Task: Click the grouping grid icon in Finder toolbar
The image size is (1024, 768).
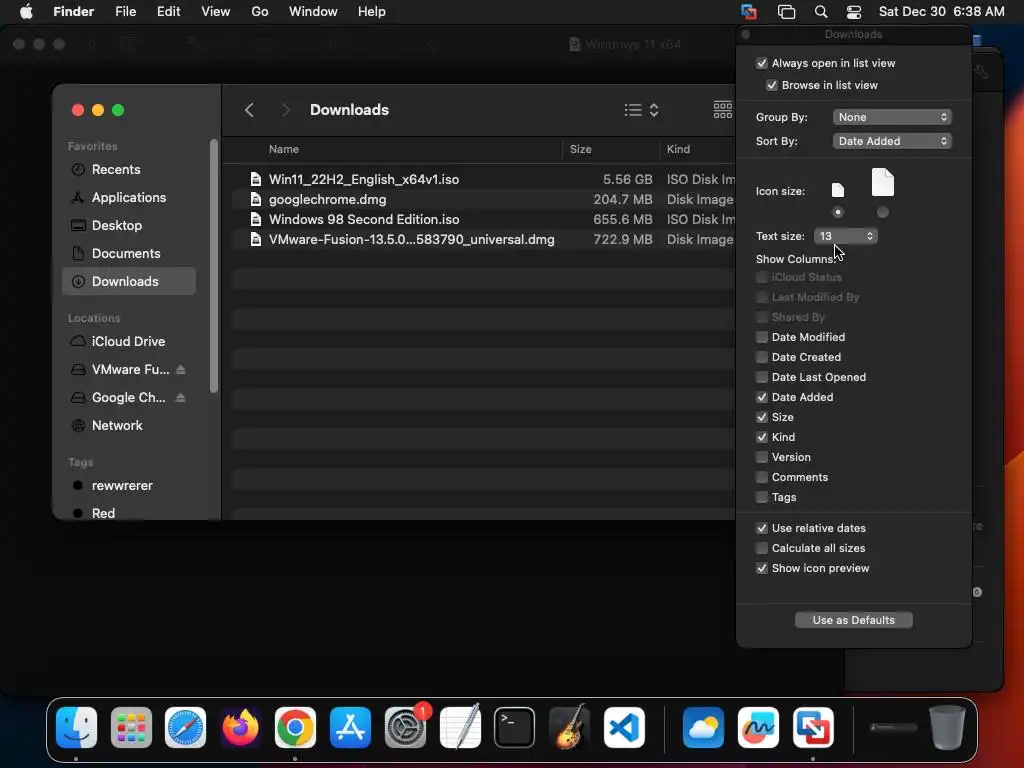Action: [x=722, y=110]
